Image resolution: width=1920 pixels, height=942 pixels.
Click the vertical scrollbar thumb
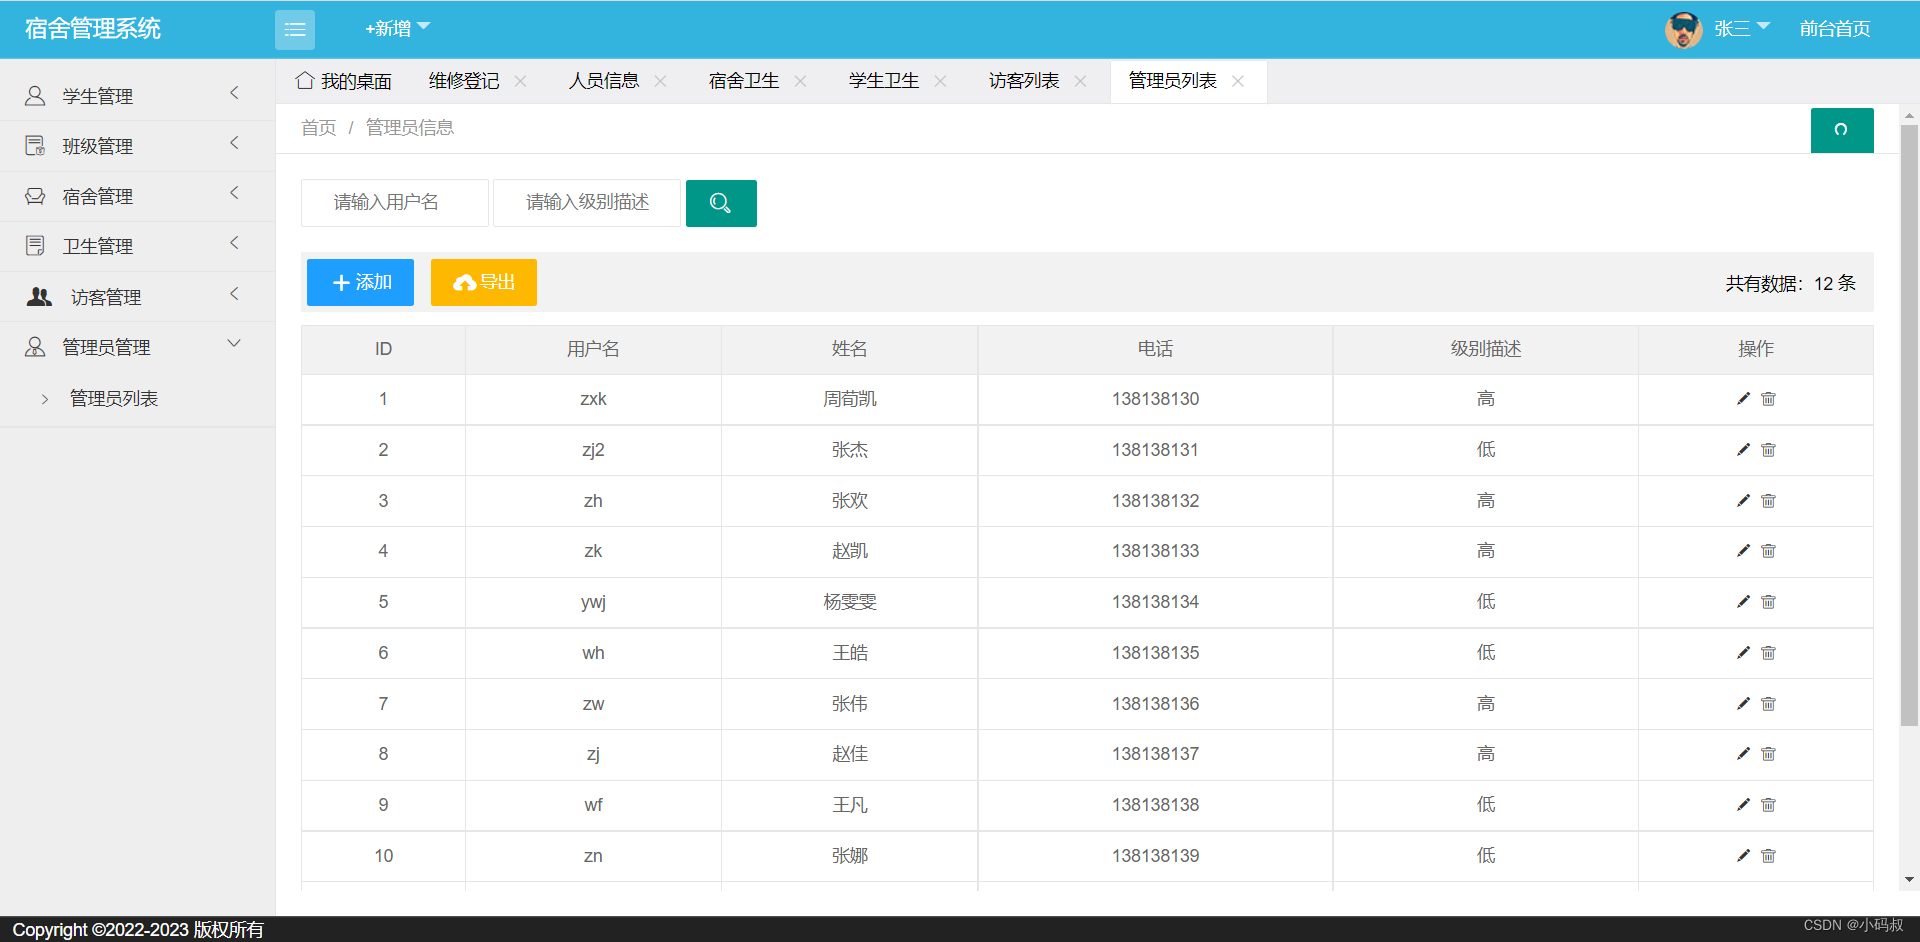[x=1909, y=425]
